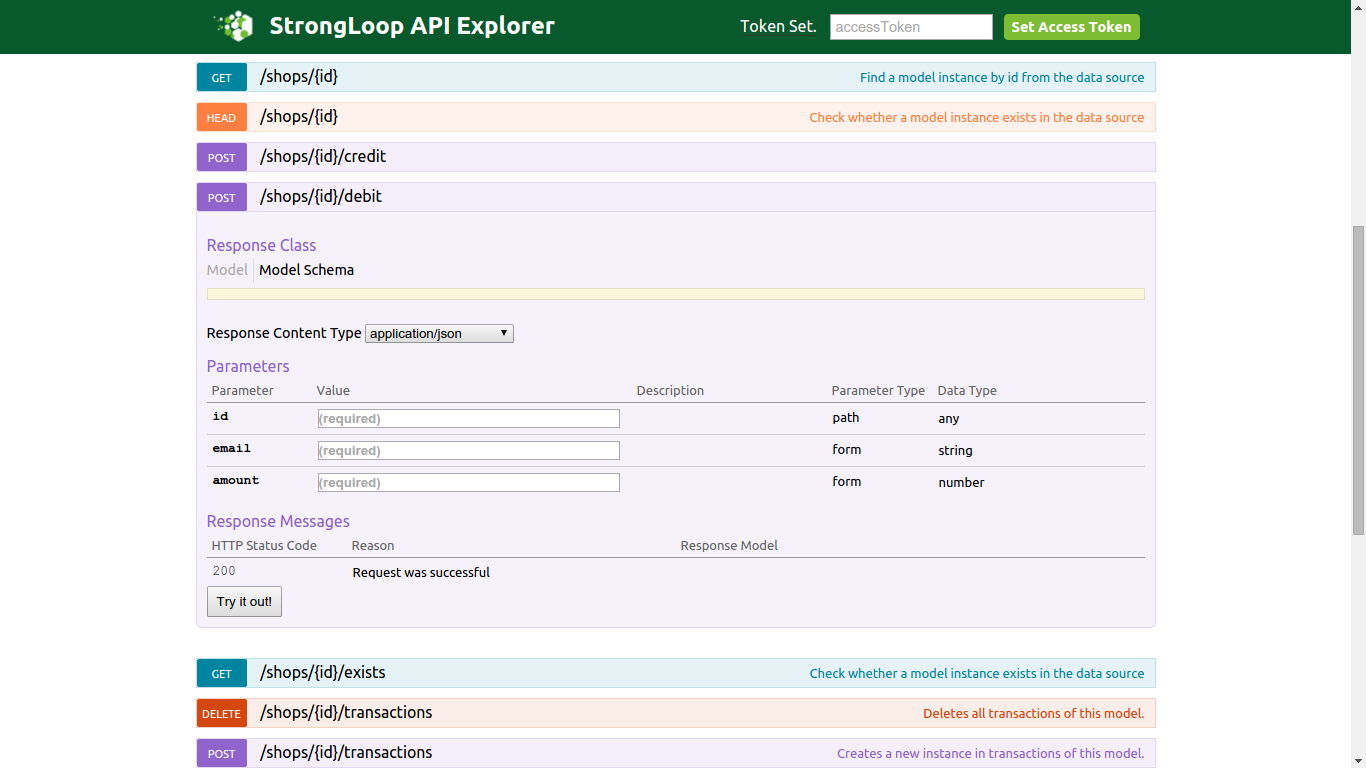Expand GET /shops/{id} operation badge
The width and height of the screenshot is (1366, 768).
tap(221, 77)
